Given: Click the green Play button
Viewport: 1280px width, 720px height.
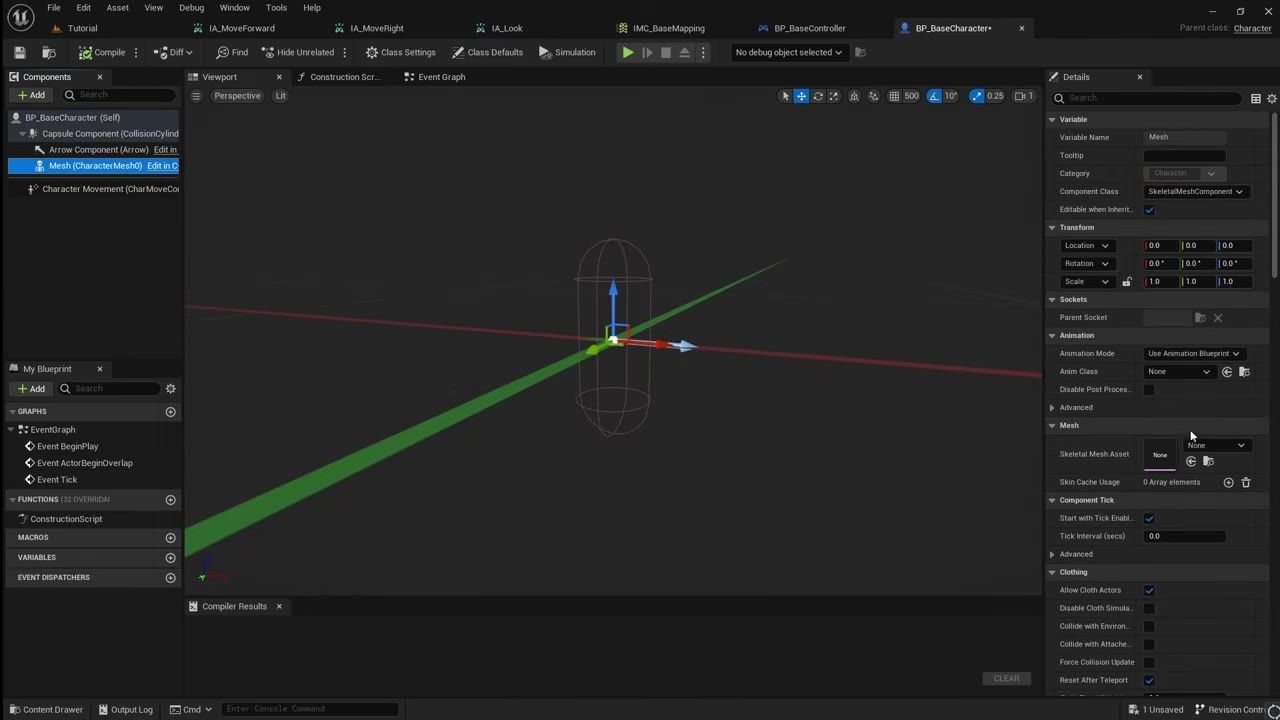Looking at the screenshot, I should click(x=628, y=52).
